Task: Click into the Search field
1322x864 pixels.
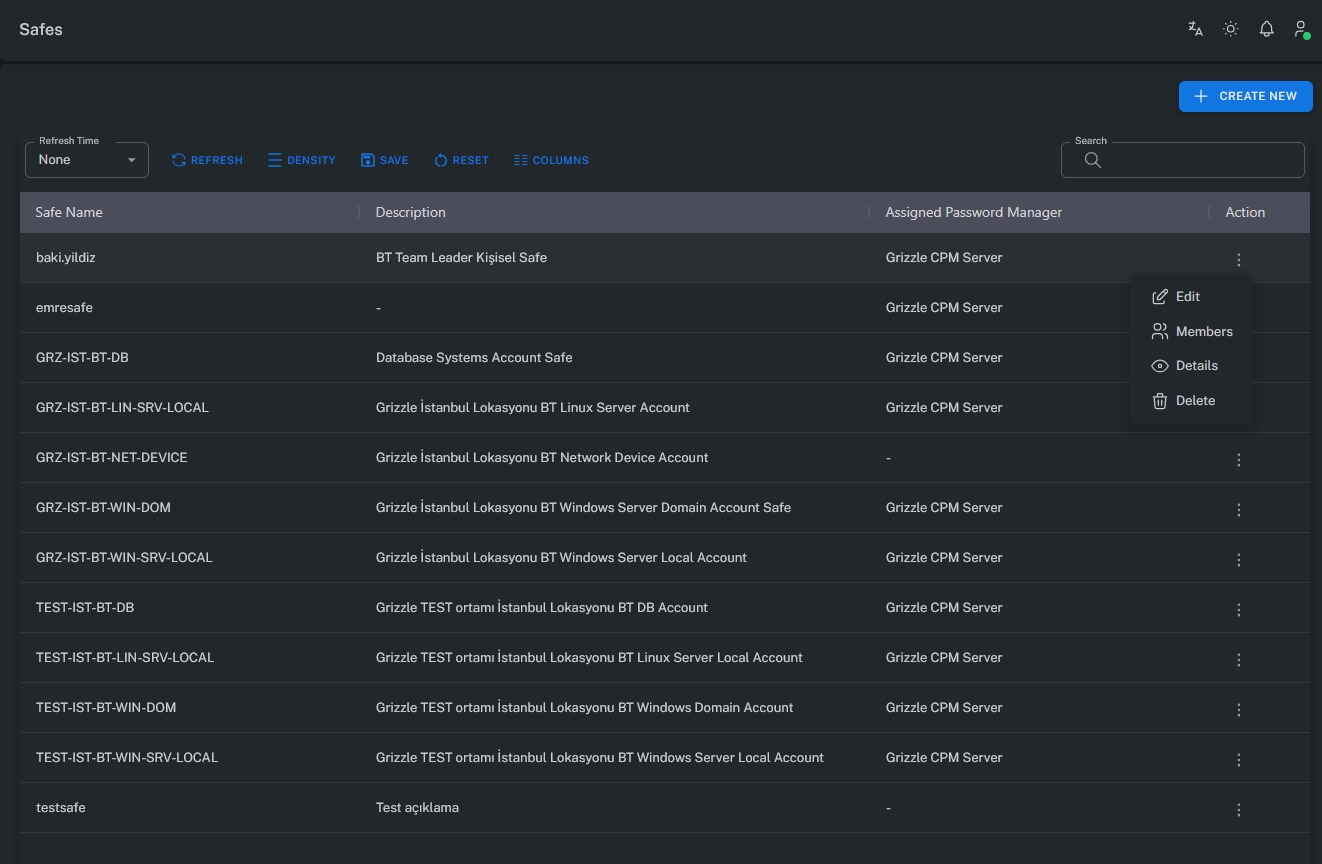Action: 1195,160
